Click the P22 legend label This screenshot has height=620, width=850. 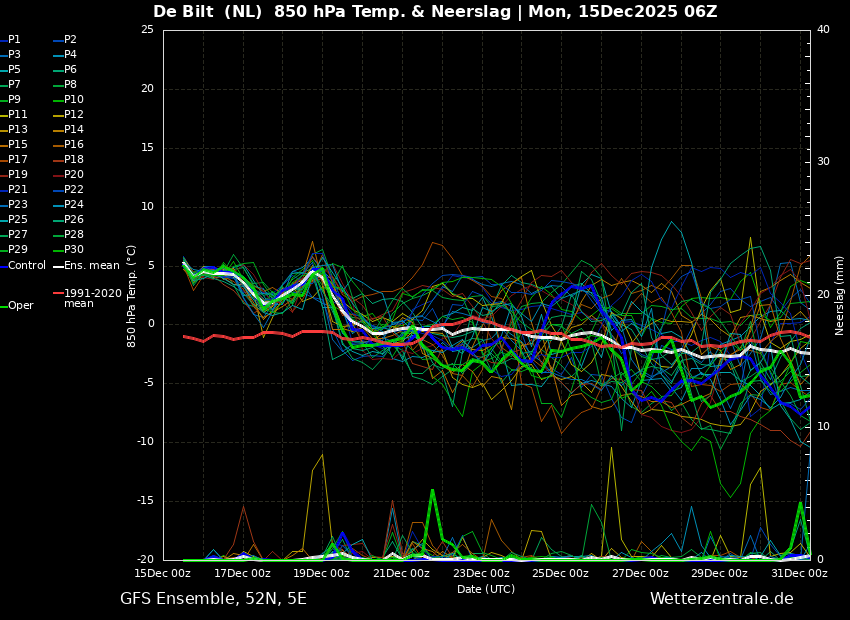coord(74,190)
